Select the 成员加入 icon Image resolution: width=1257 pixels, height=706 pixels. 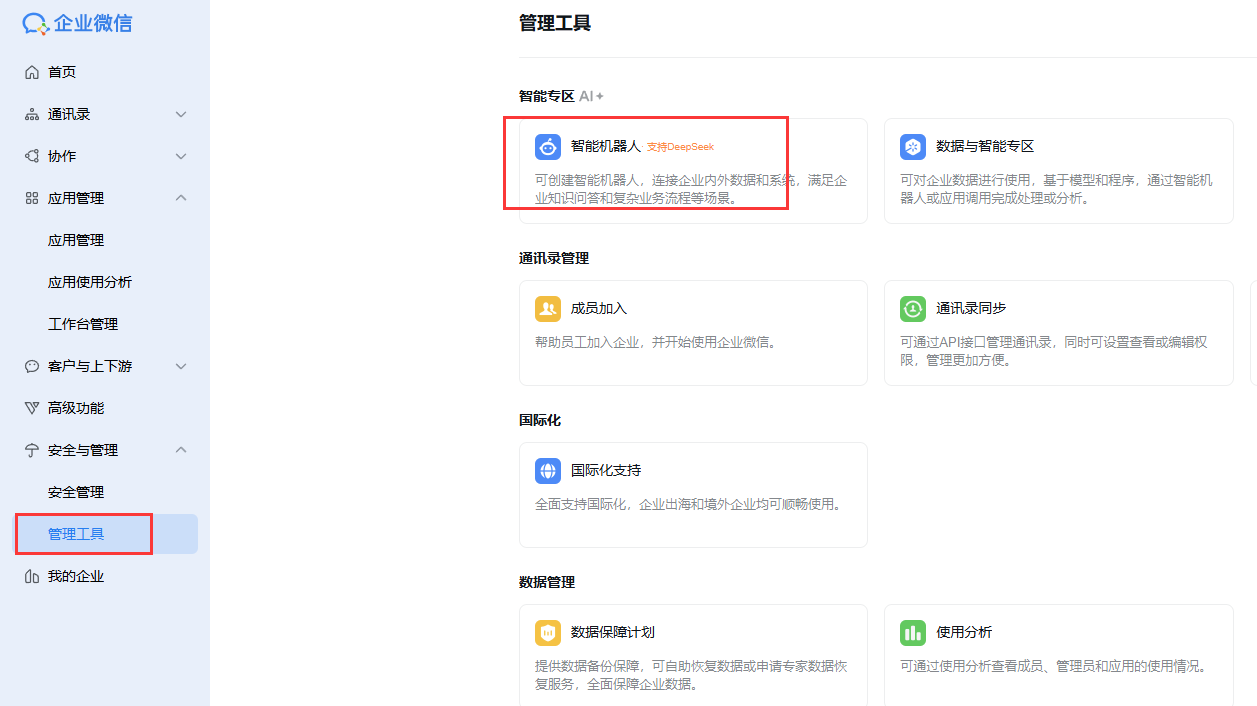(547, 309)
